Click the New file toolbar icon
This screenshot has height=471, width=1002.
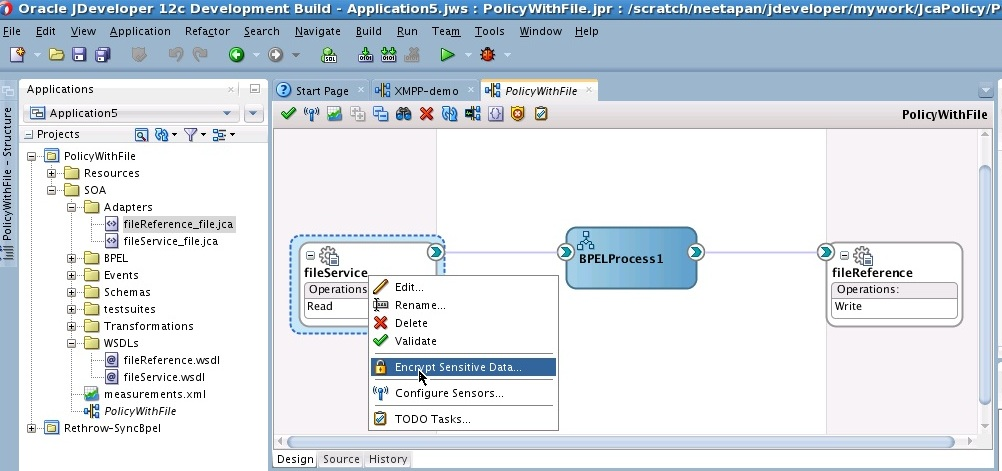[17, 55]
